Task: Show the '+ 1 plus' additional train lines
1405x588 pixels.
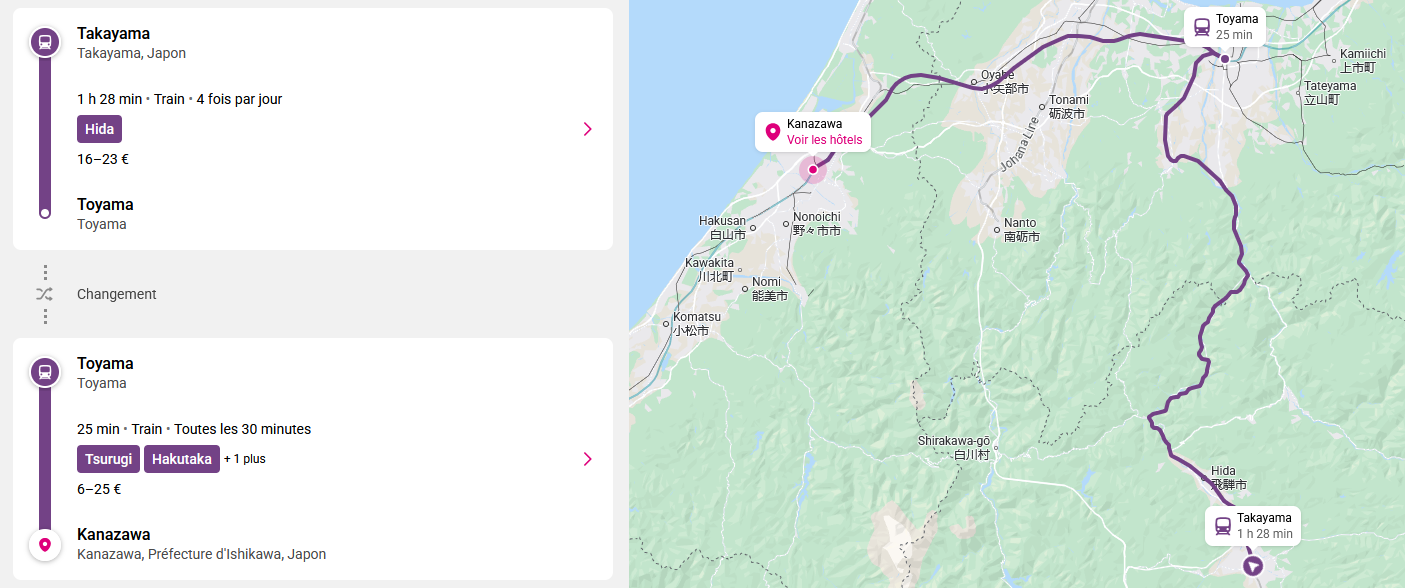Action: 245,459
